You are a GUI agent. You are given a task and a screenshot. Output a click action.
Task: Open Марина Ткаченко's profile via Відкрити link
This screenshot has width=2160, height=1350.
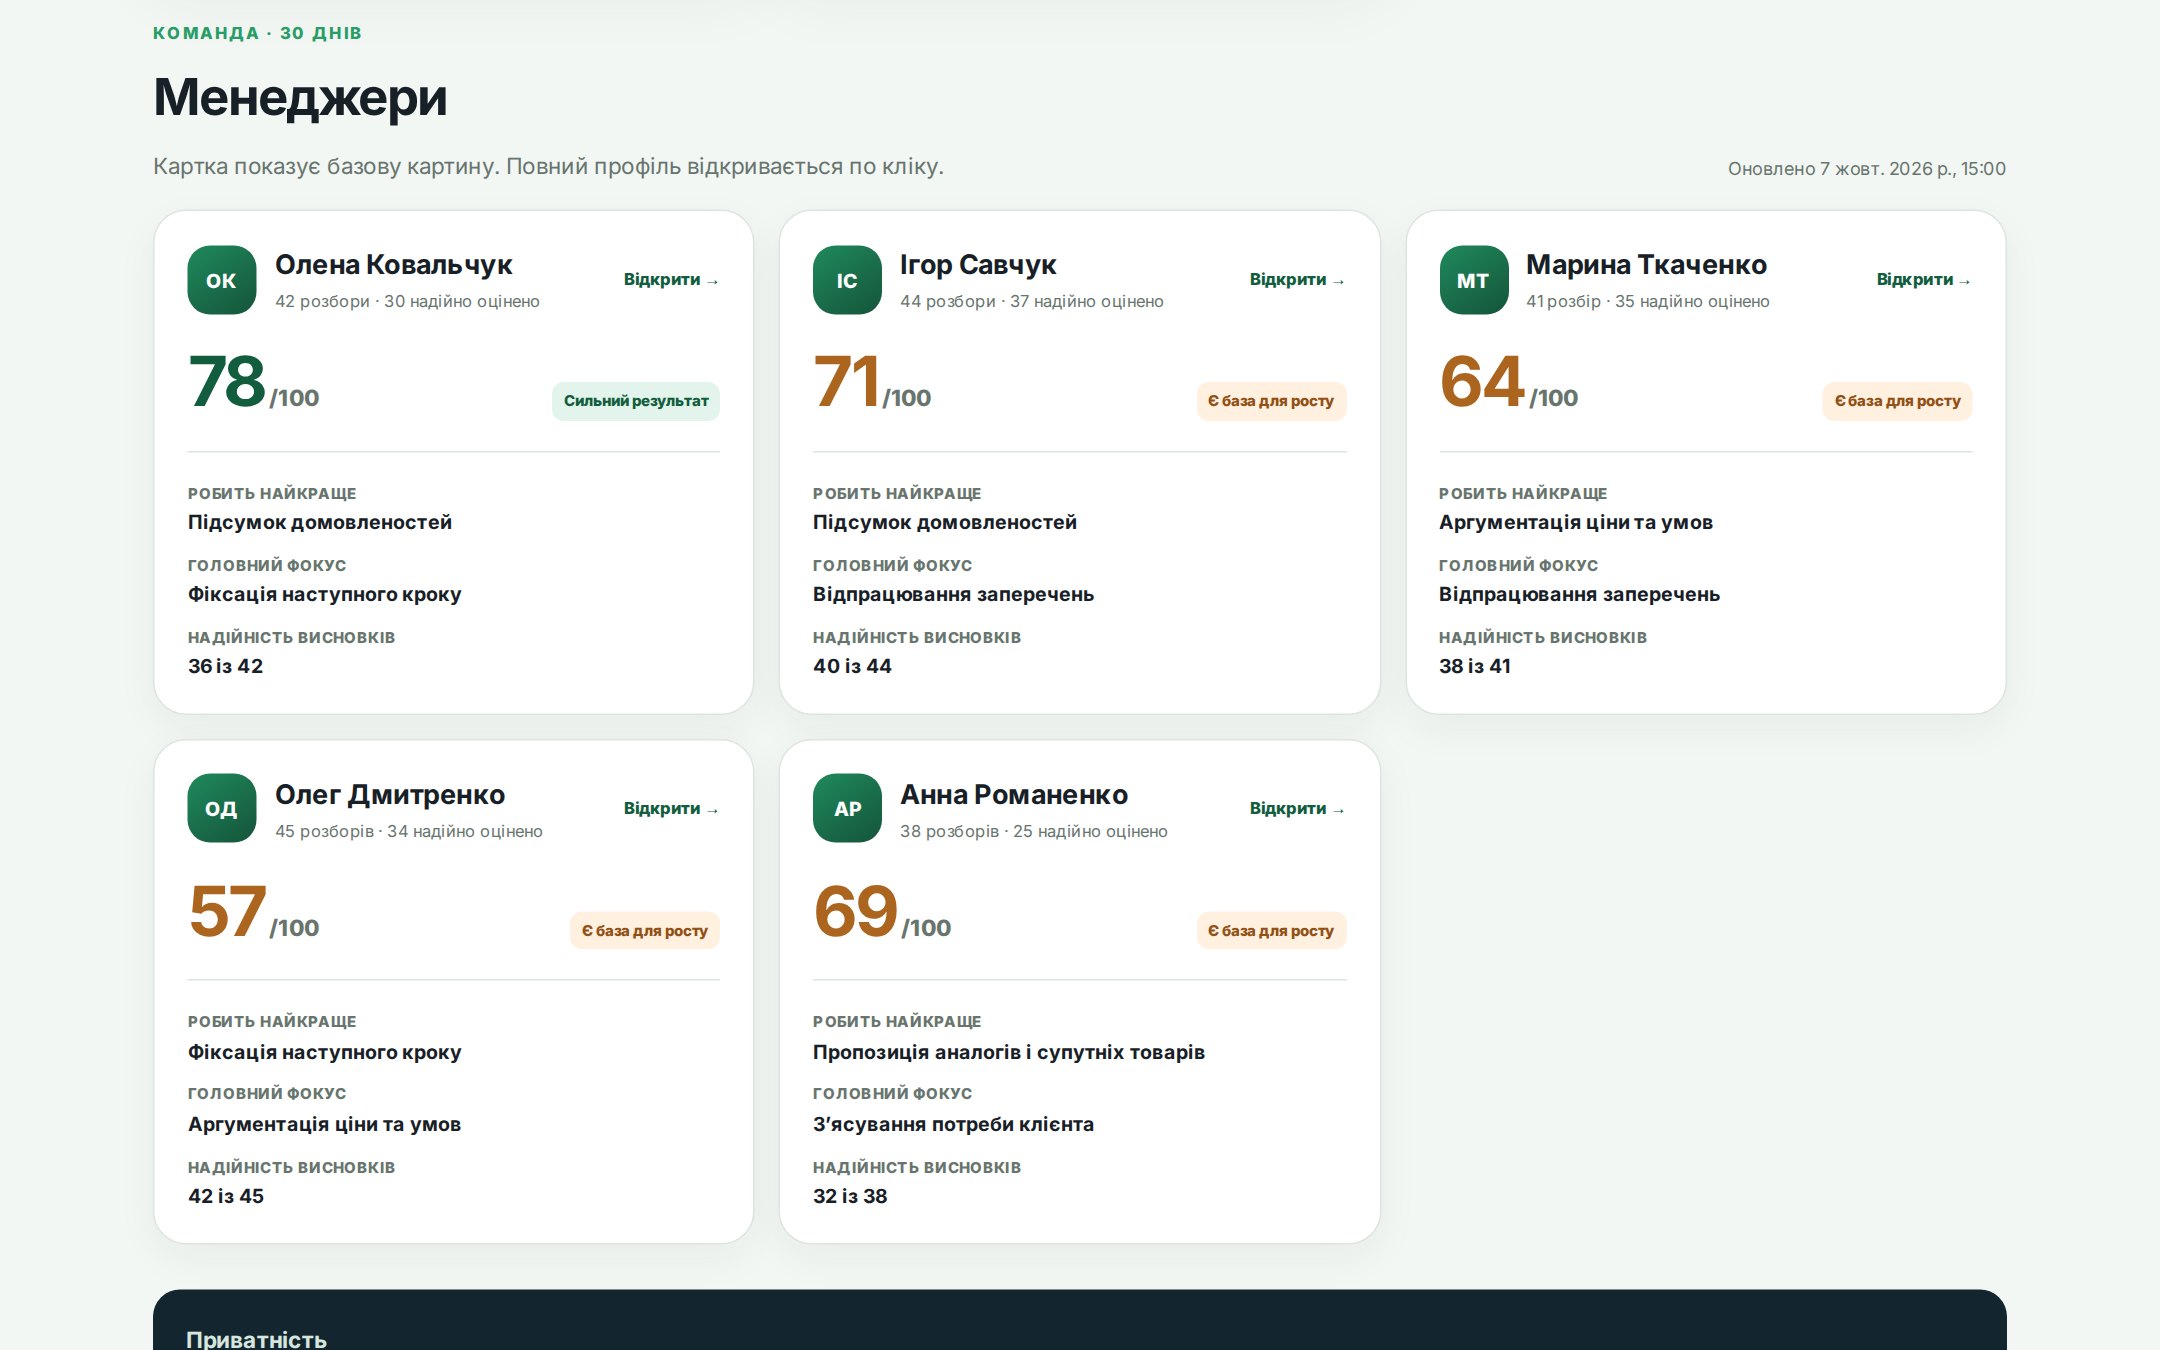pyautogui.click(x=1924, y=280)
